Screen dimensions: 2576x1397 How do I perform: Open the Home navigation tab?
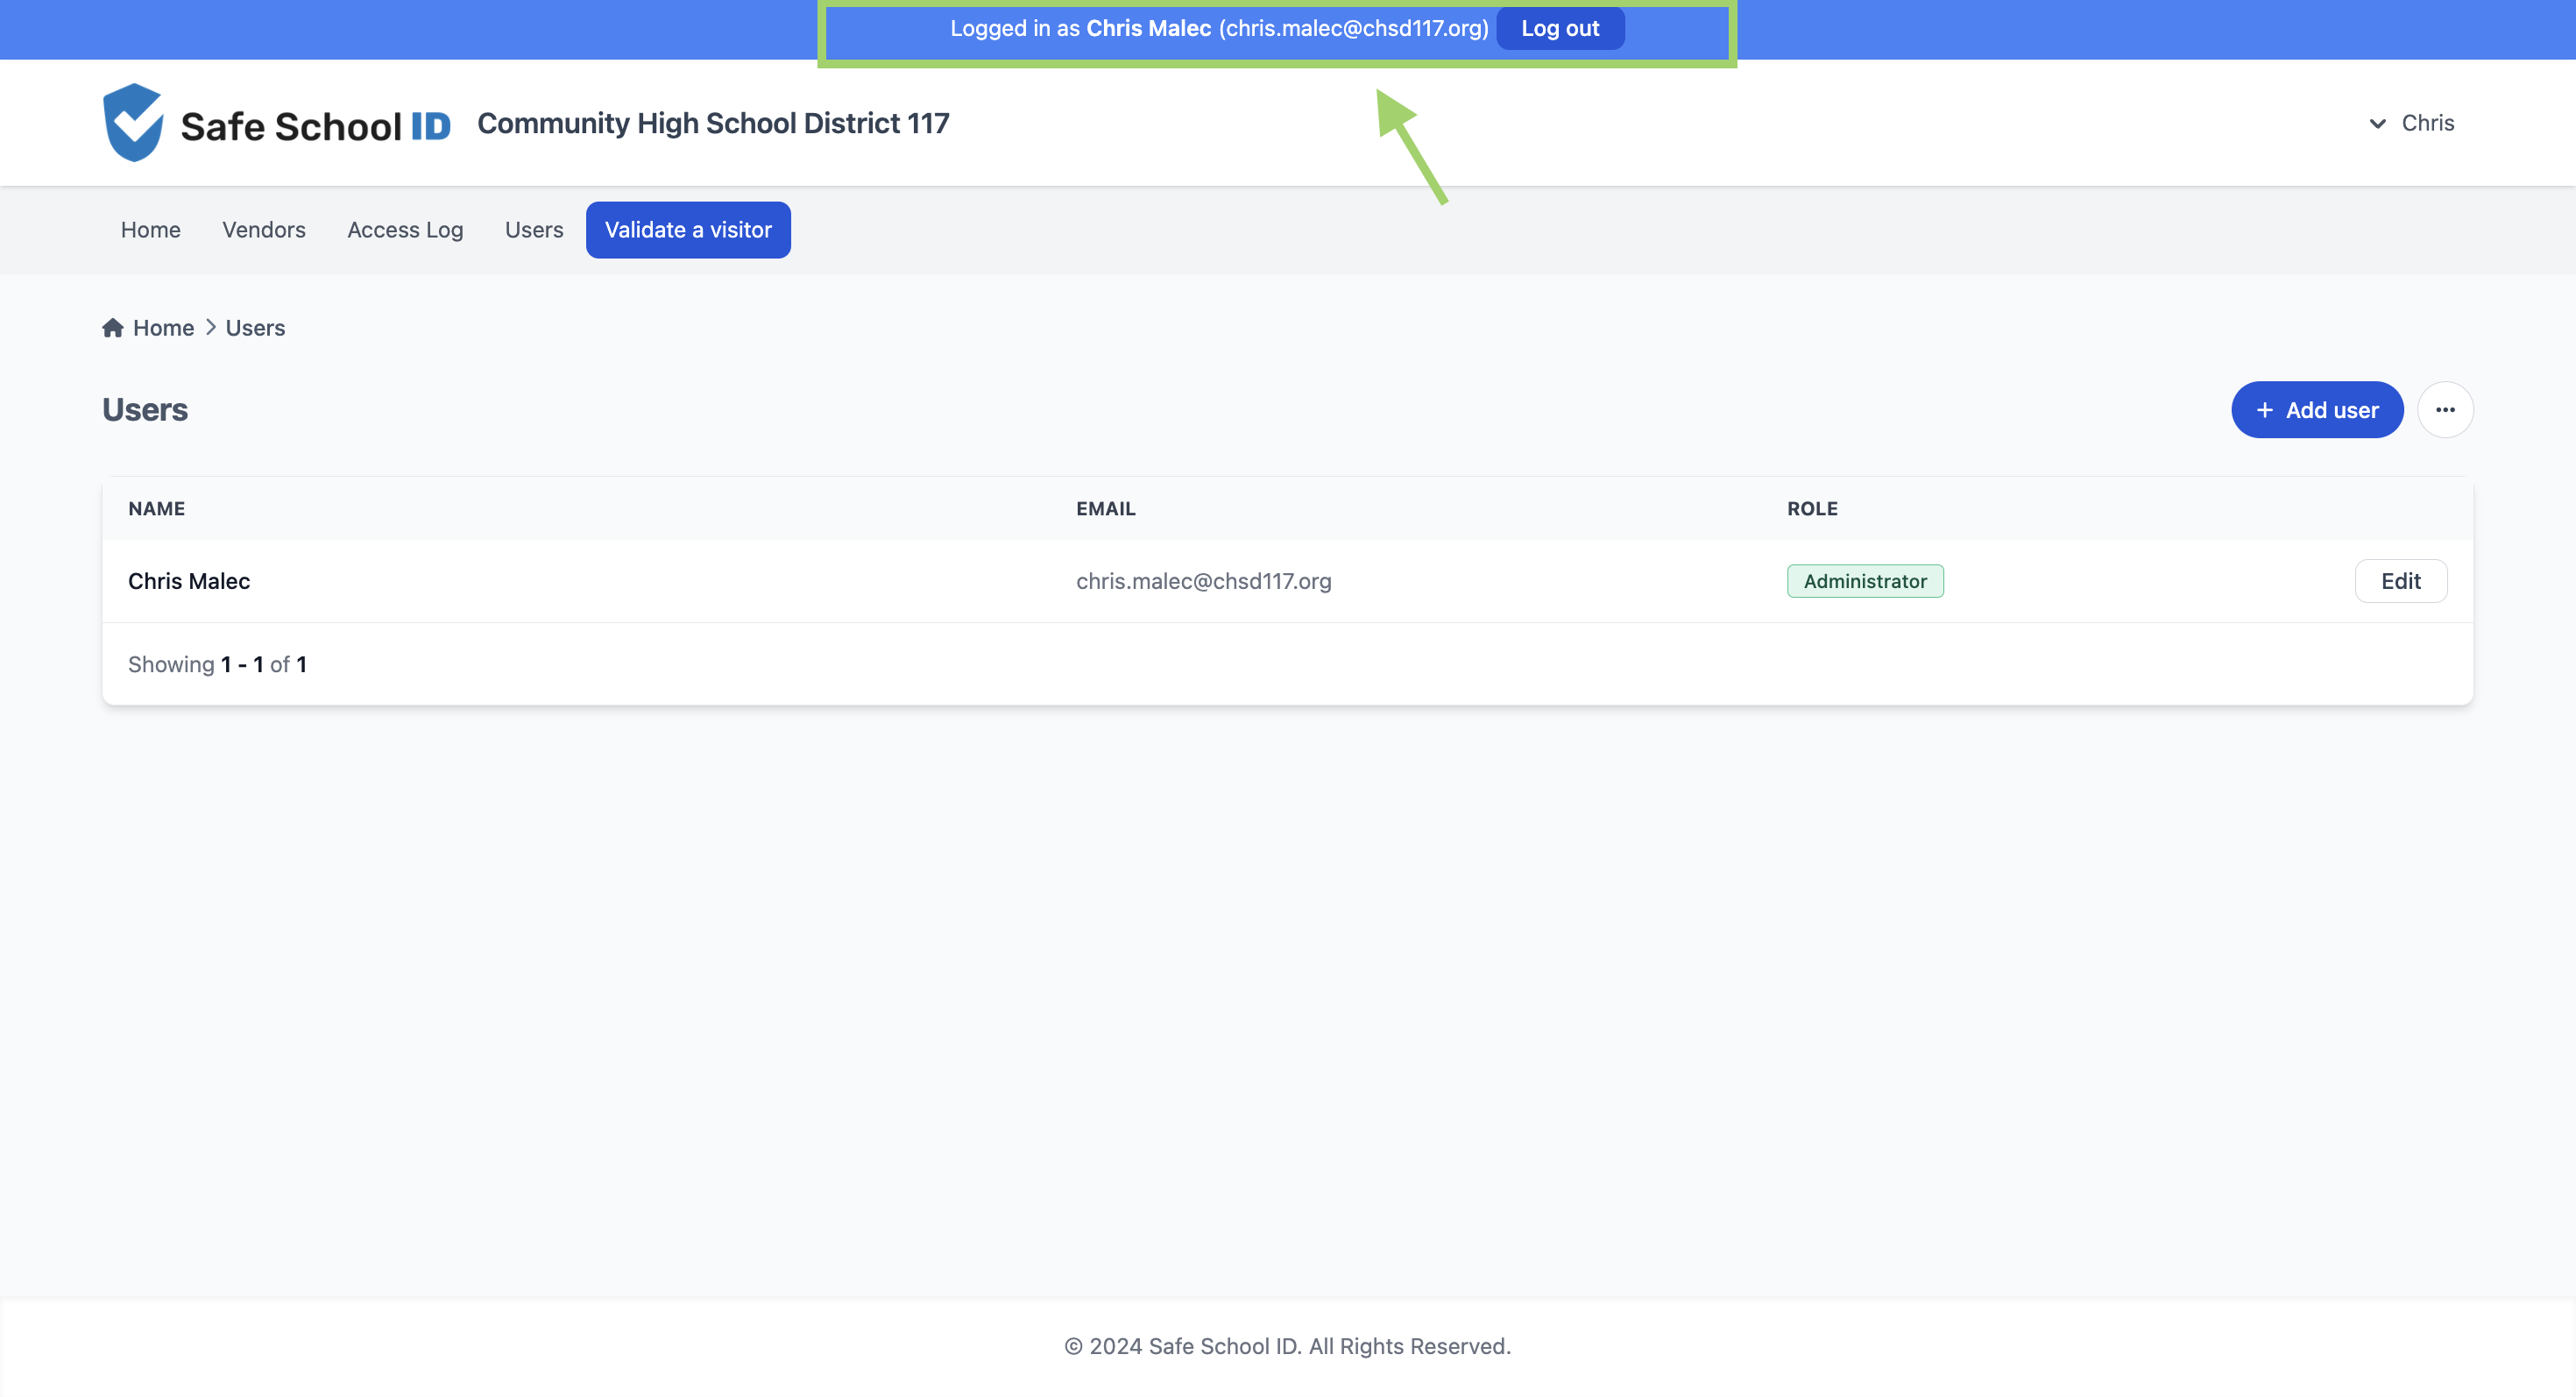pos(151,230)
